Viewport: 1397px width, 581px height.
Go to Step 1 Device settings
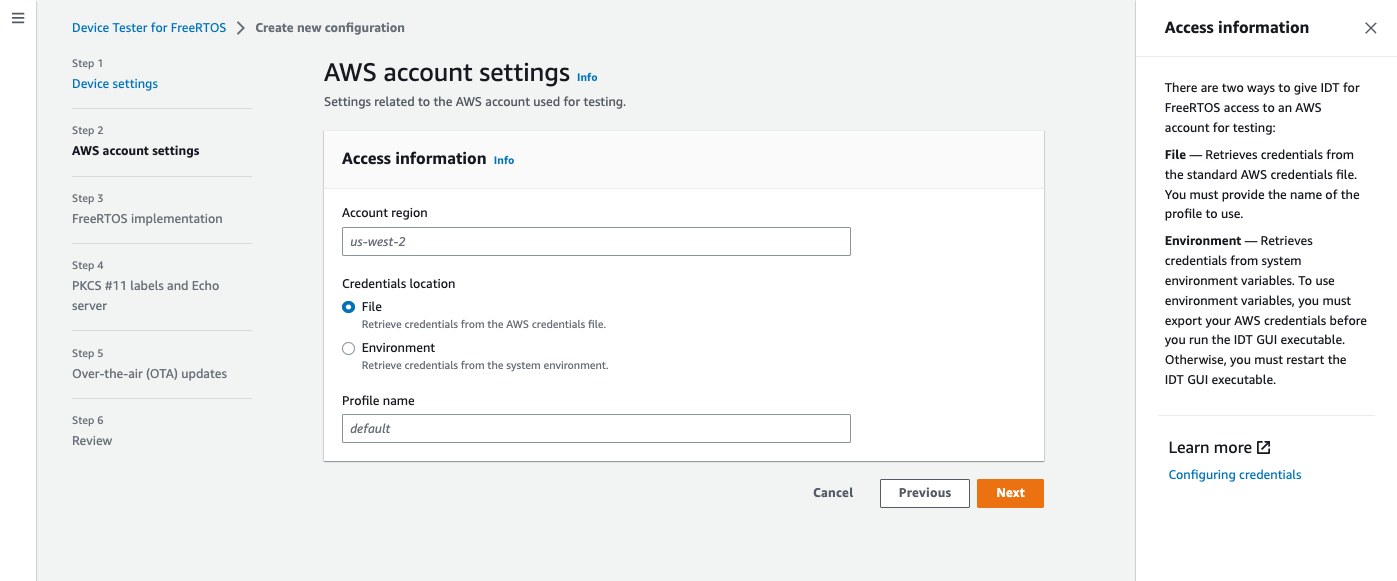(x=114, y=83)
